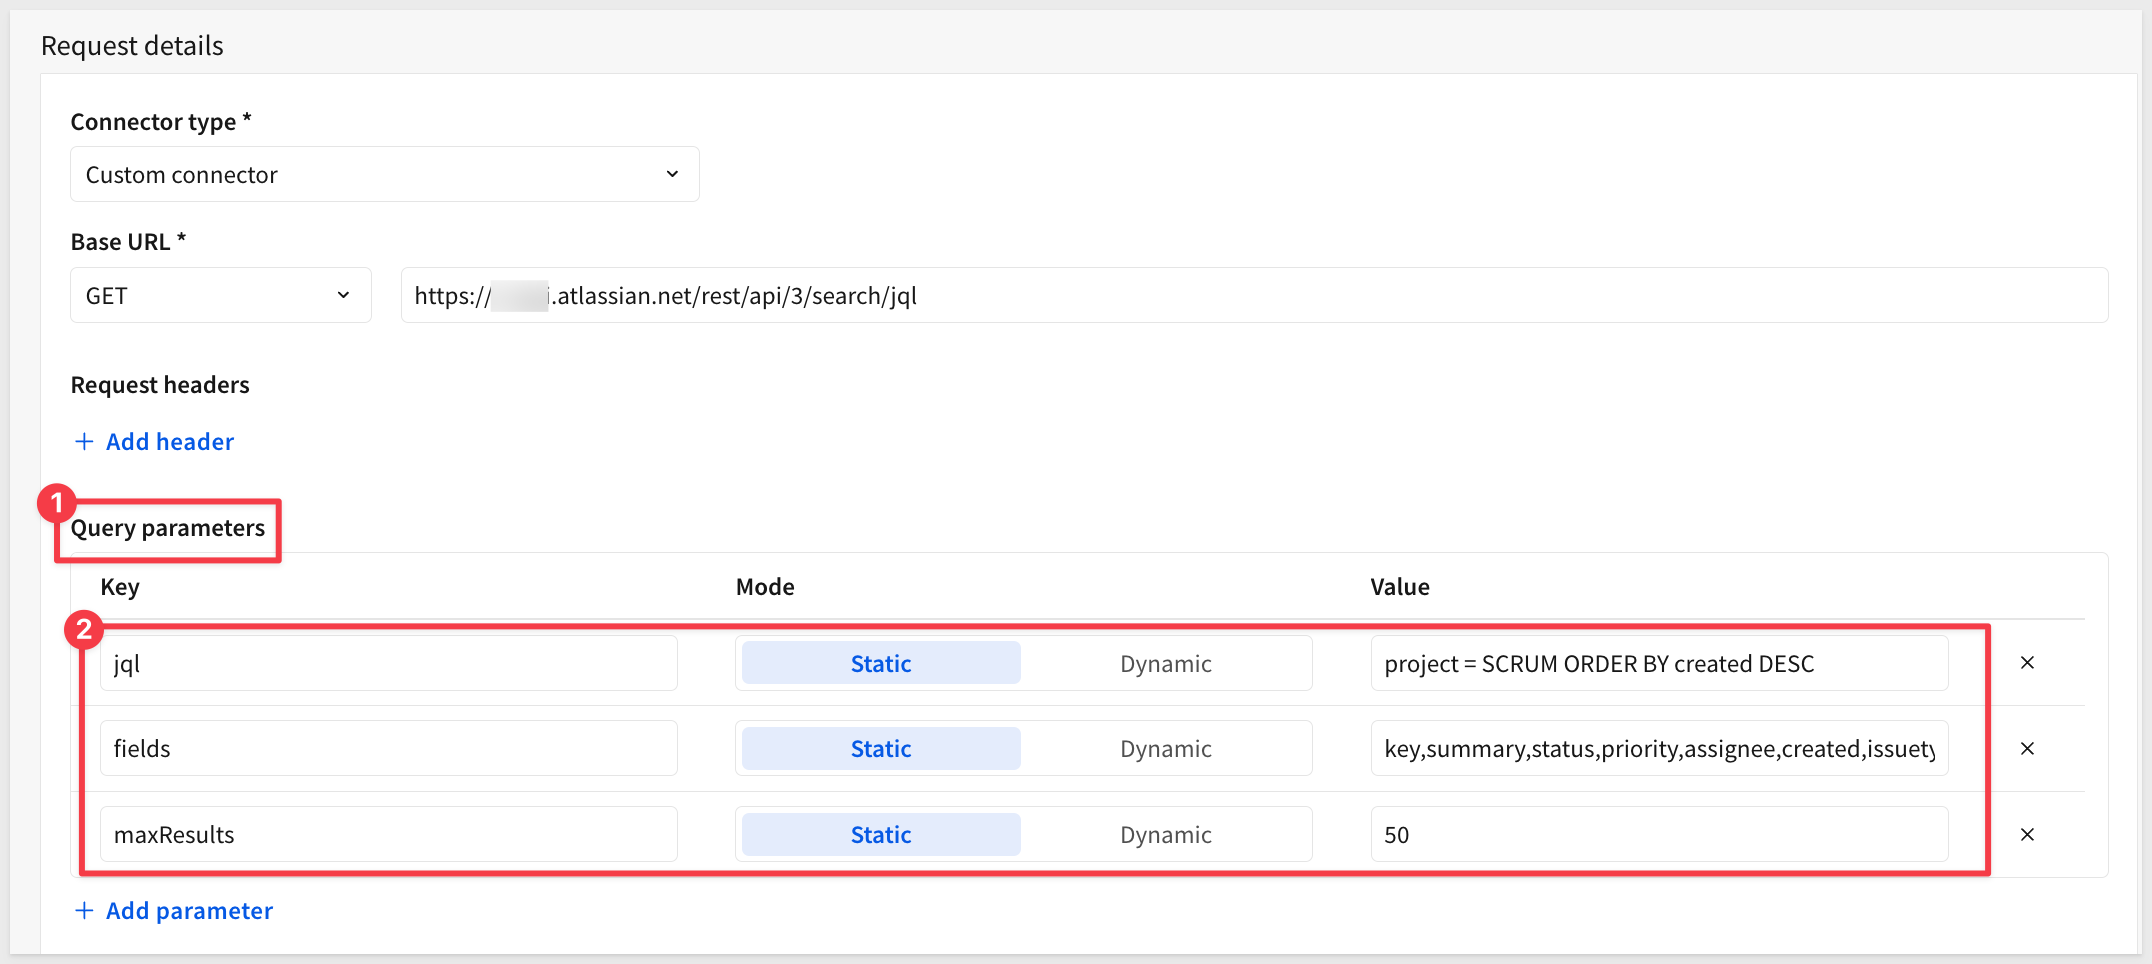Image resolution: width=2152 pixels, height=964 pixels.
Task: Select Static mode for jql parameter
Action: (x=880, y=664)
